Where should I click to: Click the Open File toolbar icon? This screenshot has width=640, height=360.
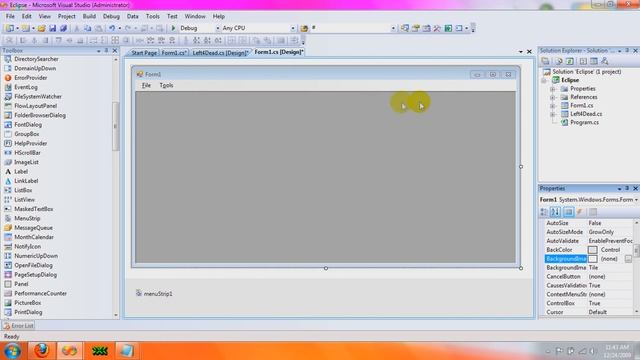click(x=41, y=28)
